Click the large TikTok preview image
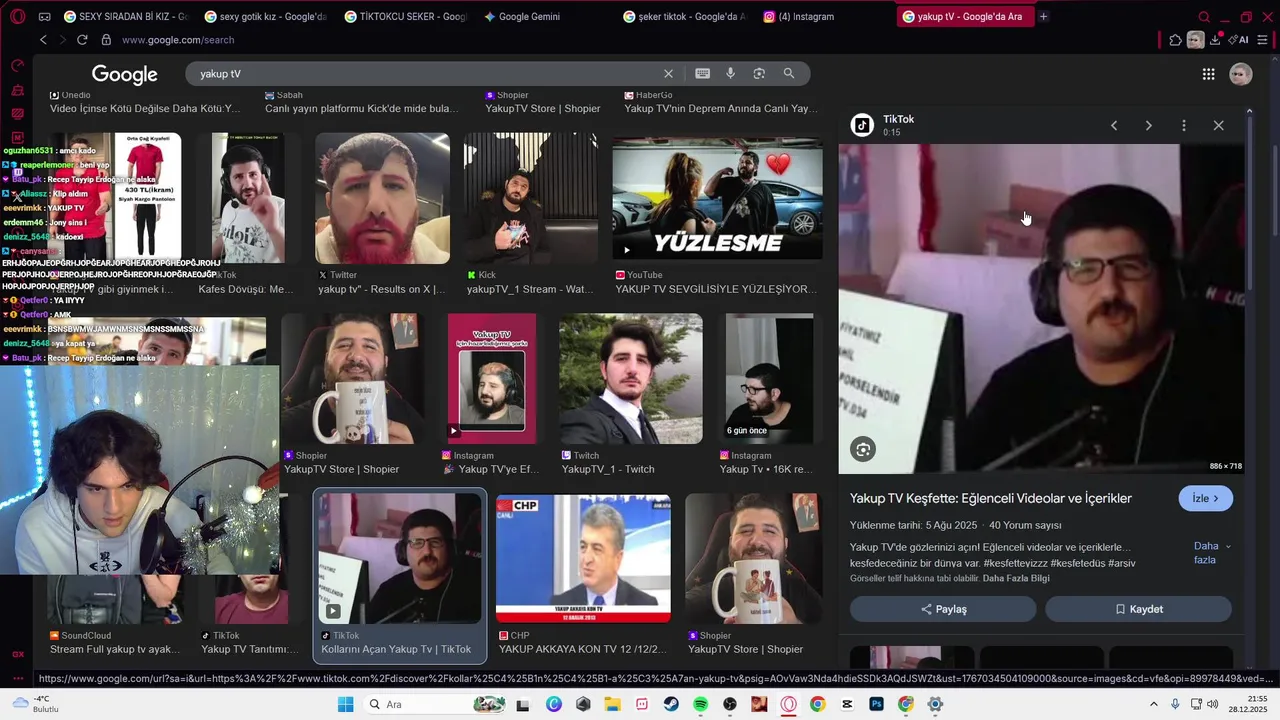This screenshot has height=720, width=1280. 1041,309
